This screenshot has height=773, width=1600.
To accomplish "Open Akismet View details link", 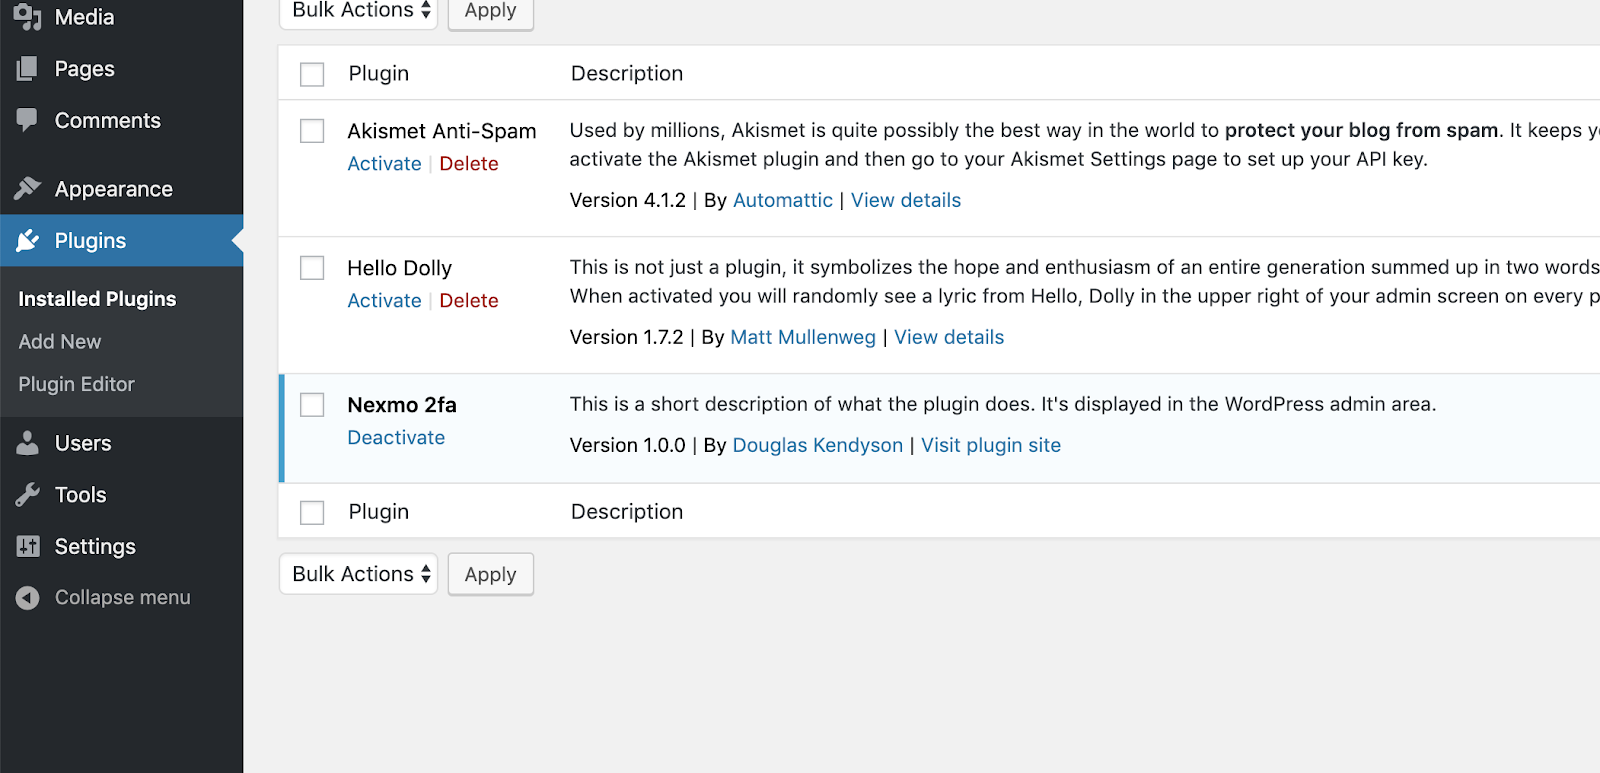I will tap(906, 200).
